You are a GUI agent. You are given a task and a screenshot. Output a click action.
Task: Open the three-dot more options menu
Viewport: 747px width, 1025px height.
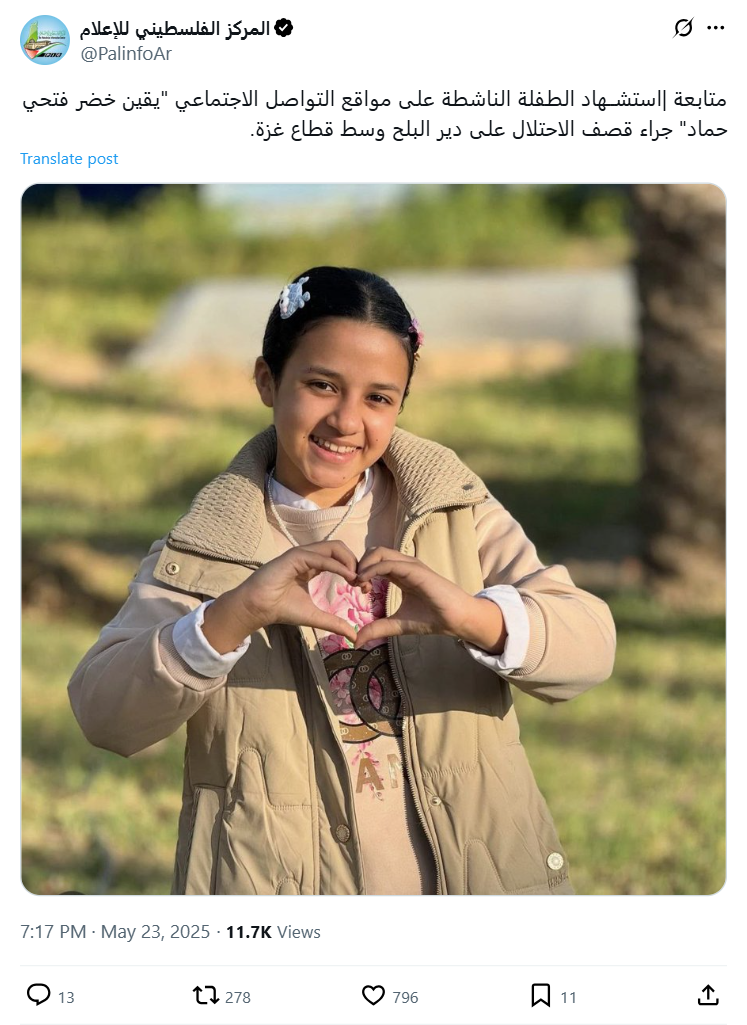click(716, 28)
